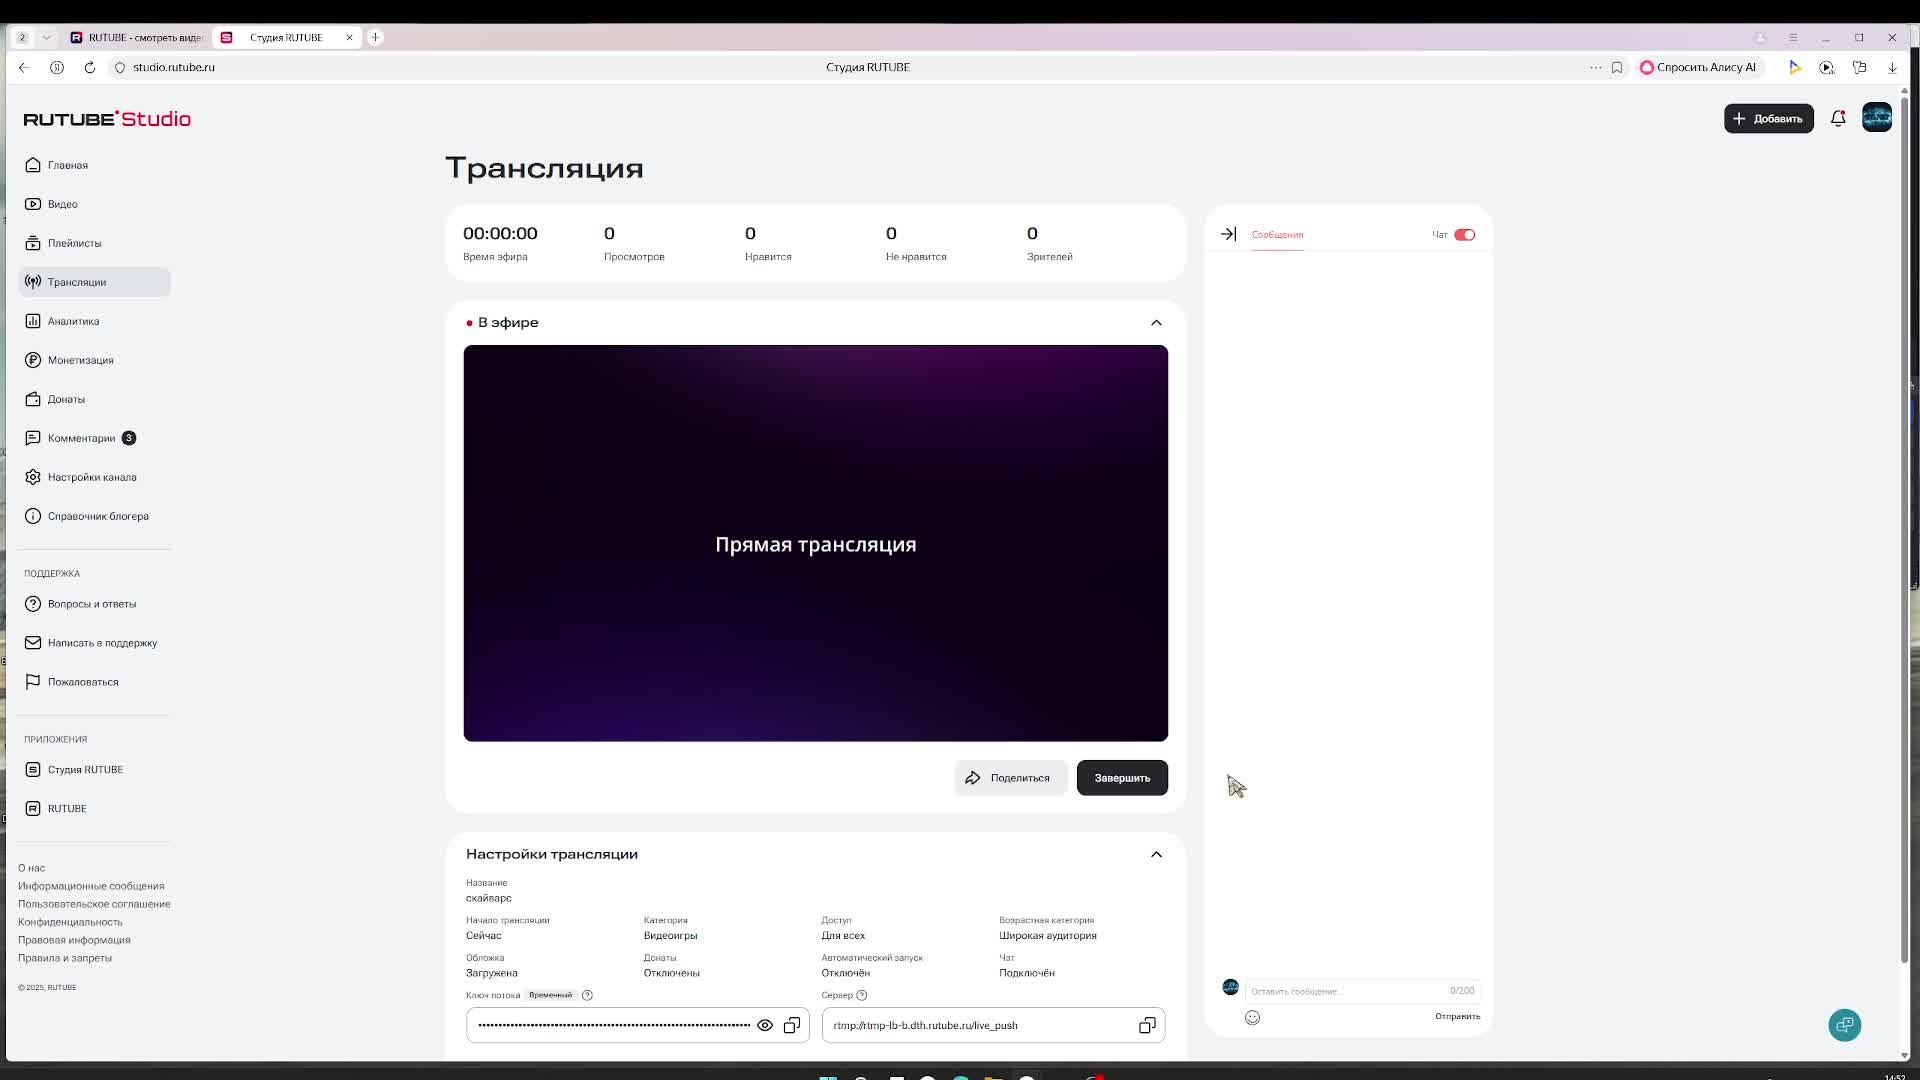The height and width of the screenshot is (1080, 1920).
Task: Collapse Настройки трансляции section
Action: click(1156, 854)
